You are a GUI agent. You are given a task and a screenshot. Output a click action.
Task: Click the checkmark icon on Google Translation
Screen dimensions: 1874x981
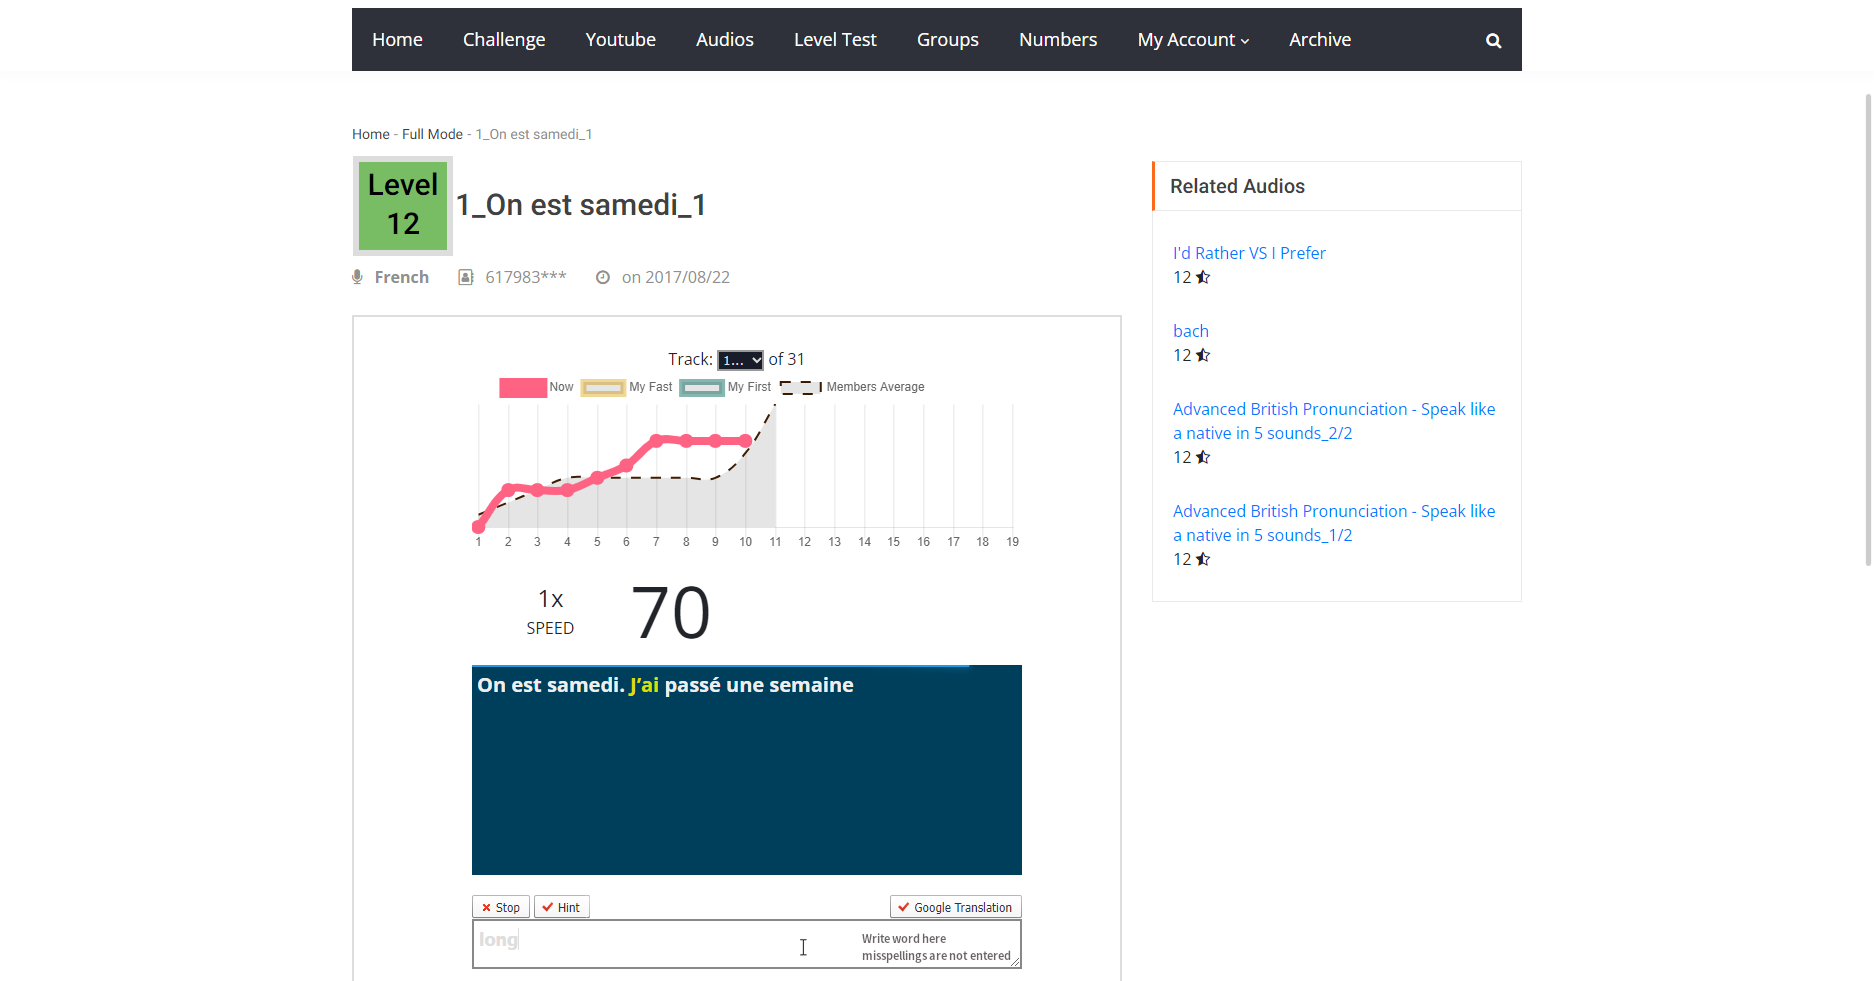pyautogui.click(x=903, y=907)
